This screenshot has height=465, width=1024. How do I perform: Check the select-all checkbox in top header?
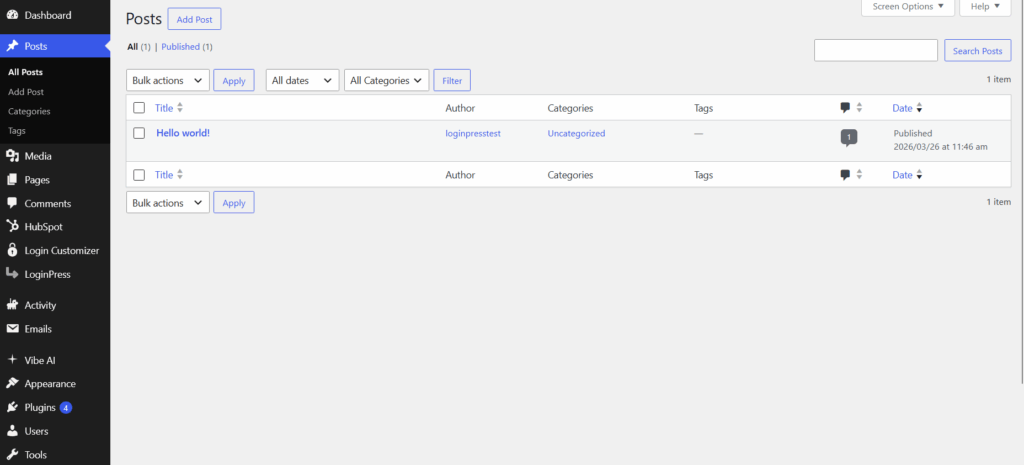[138, 108]
